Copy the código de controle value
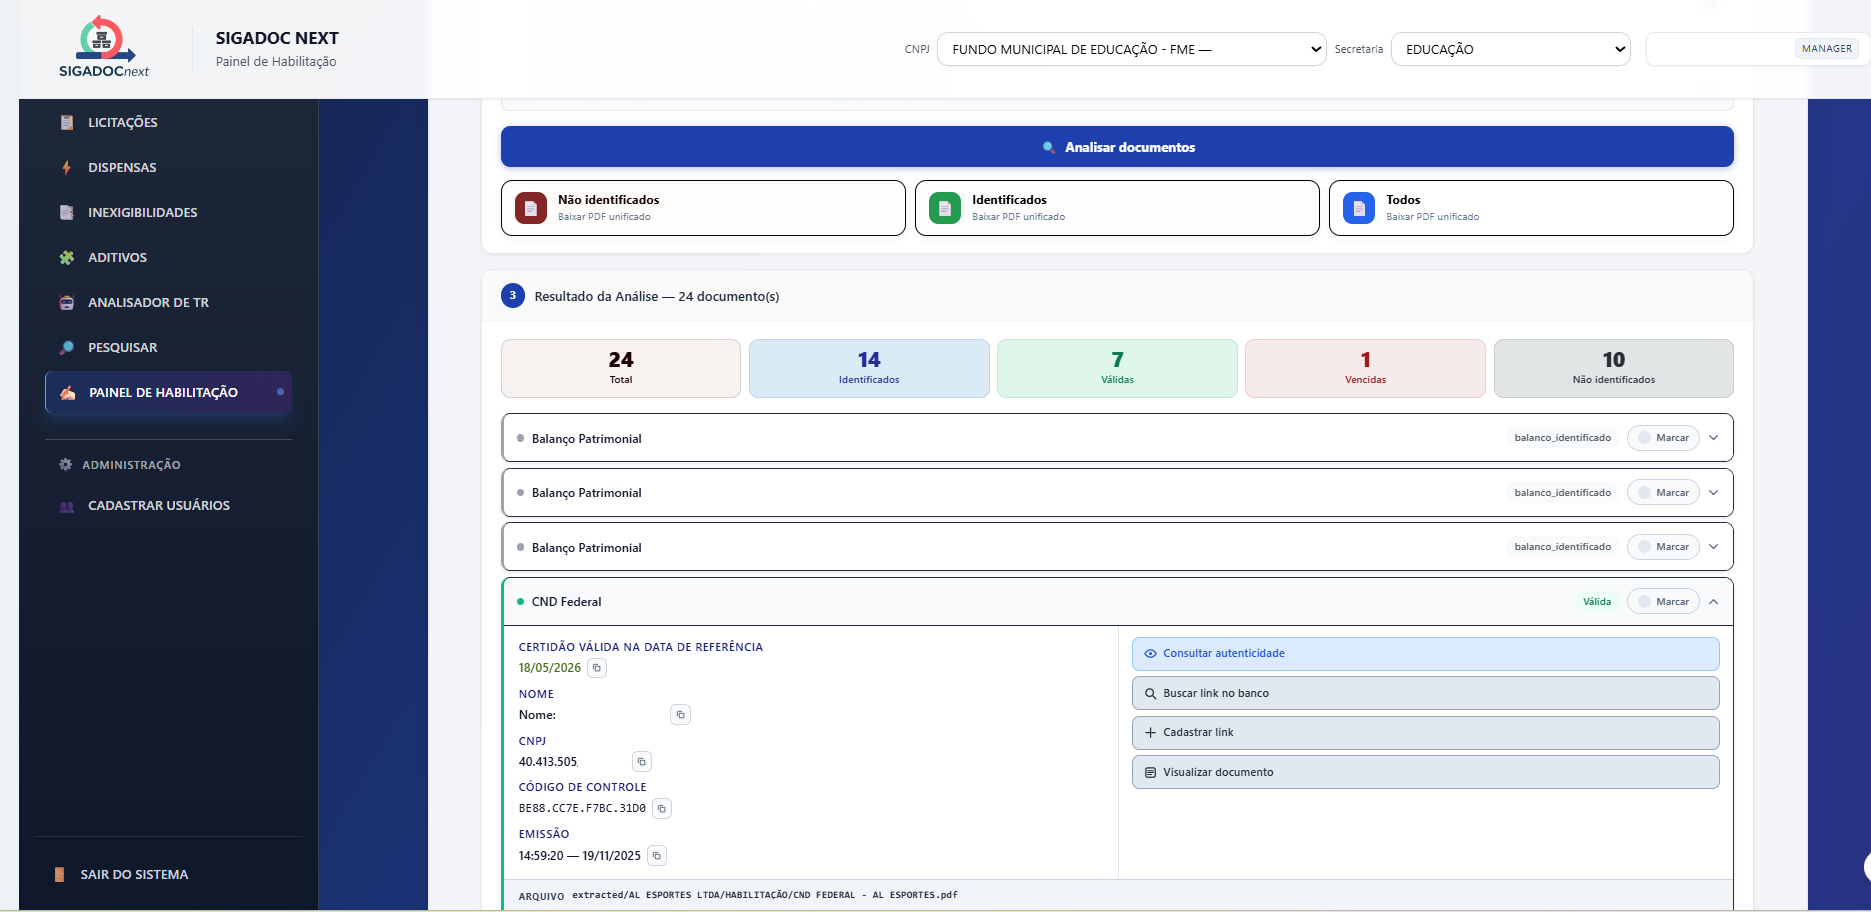 pos(662,809)
